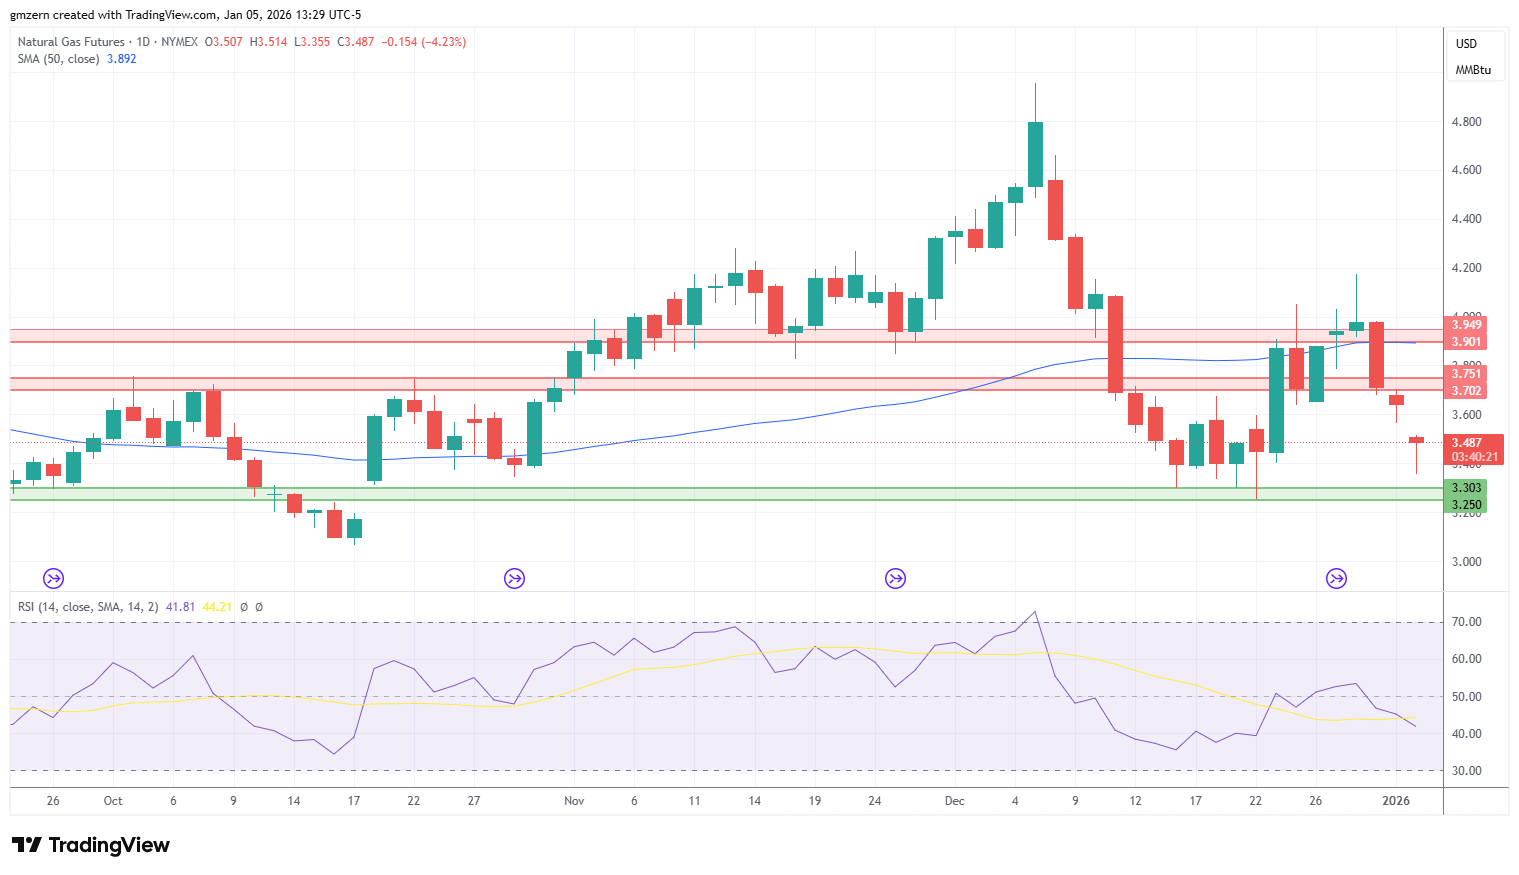
Task: Click the contract rollover marker near September 26
Action: click(53, 578)
